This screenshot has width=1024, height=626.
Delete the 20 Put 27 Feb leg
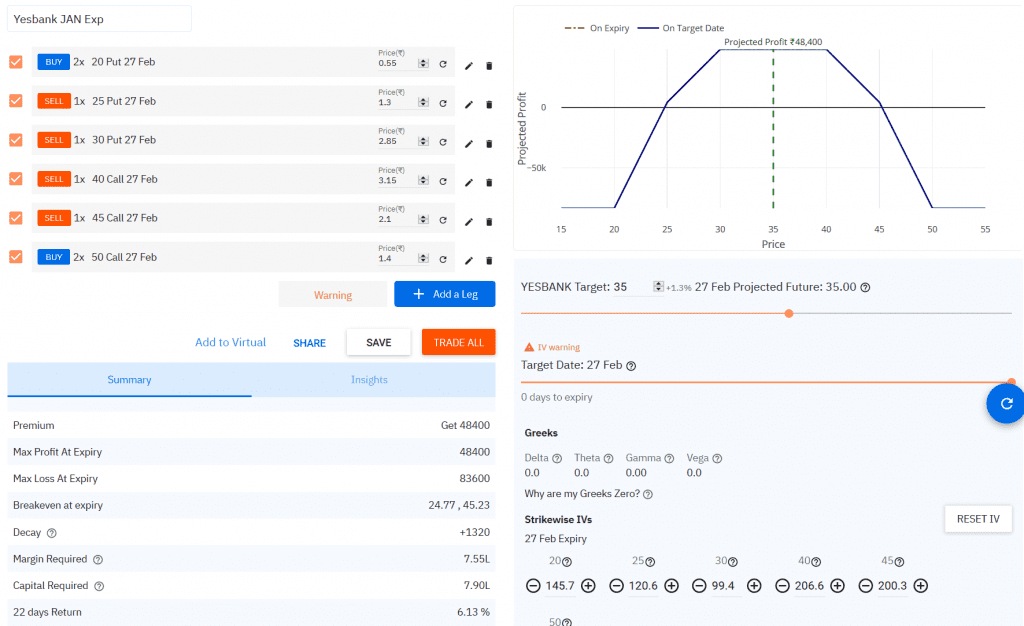[x=489, y=66]
